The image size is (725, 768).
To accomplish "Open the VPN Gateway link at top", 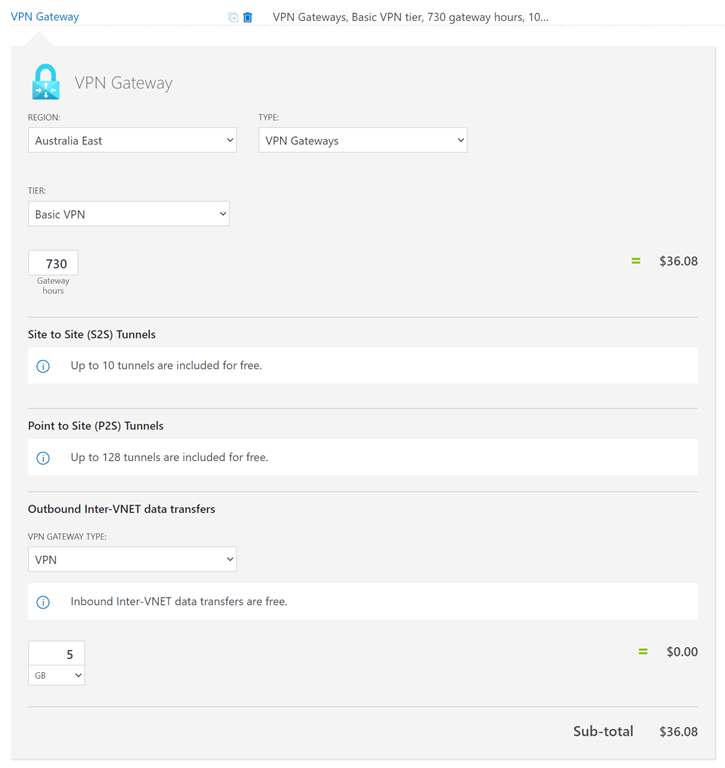I will pyautogui.click(x=45, y=17).
